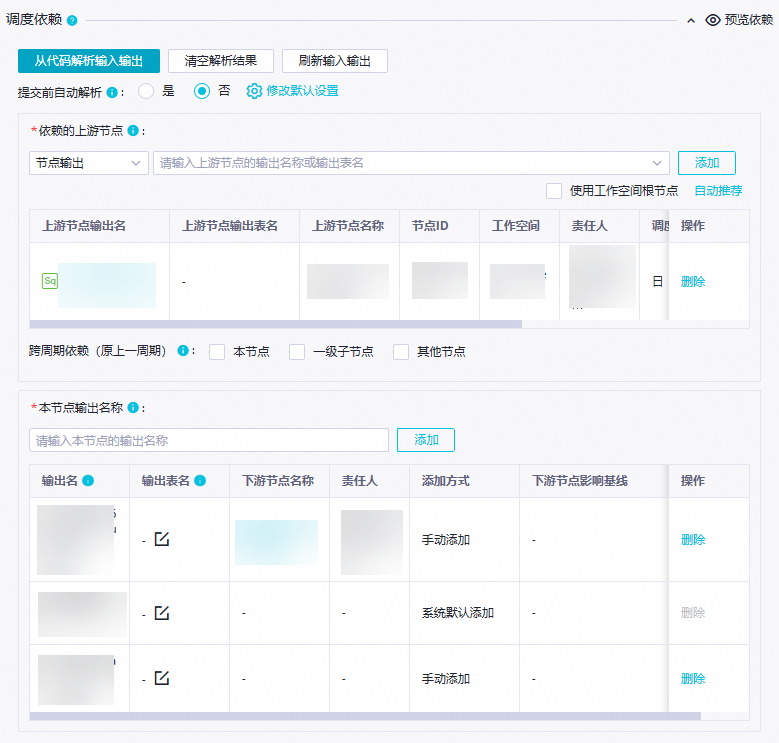Click info icon beside 本节点输出名称
The image size is (779, 743).
(133, 408)
